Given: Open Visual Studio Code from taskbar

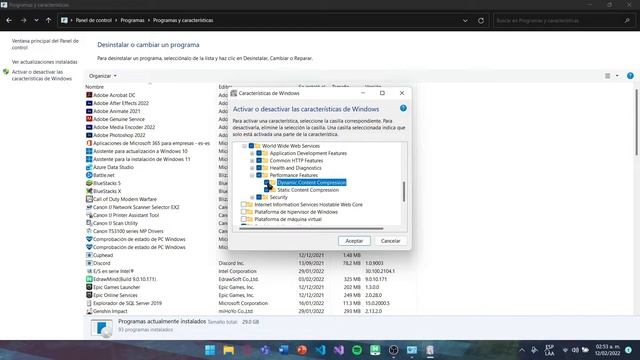Looking at the screenshot, I should pos(320,350).
